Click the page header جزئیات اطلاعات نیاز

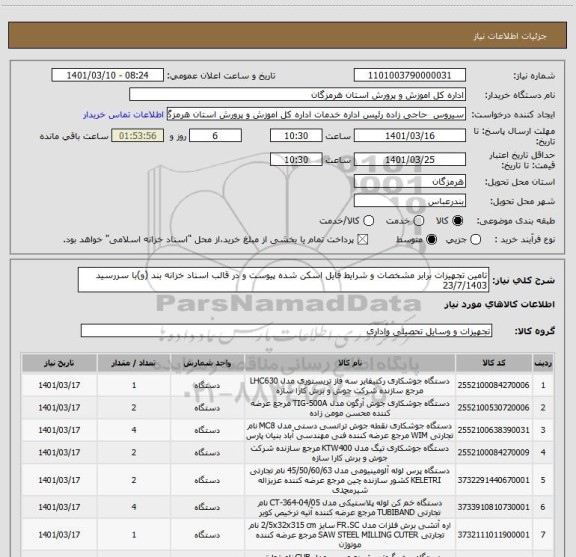coord(510,36)
